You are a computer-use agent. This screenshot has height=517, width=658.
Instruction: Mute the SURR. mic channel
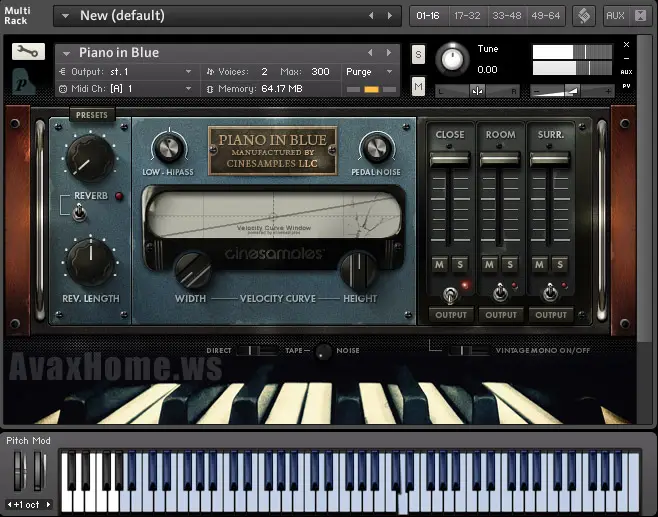point(539,264)
